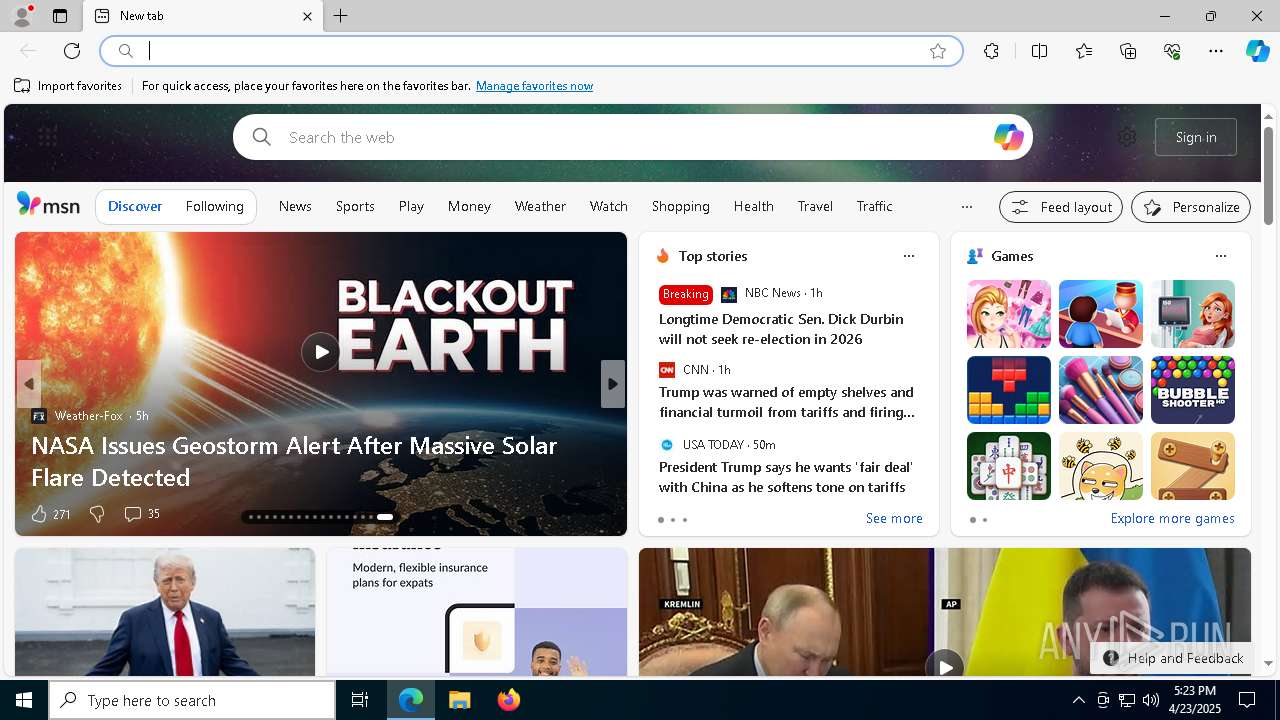The height and width of the screenshot is (720, 1280).
Task: Open the apps grid launcher icon
Action: pos(47,136)
